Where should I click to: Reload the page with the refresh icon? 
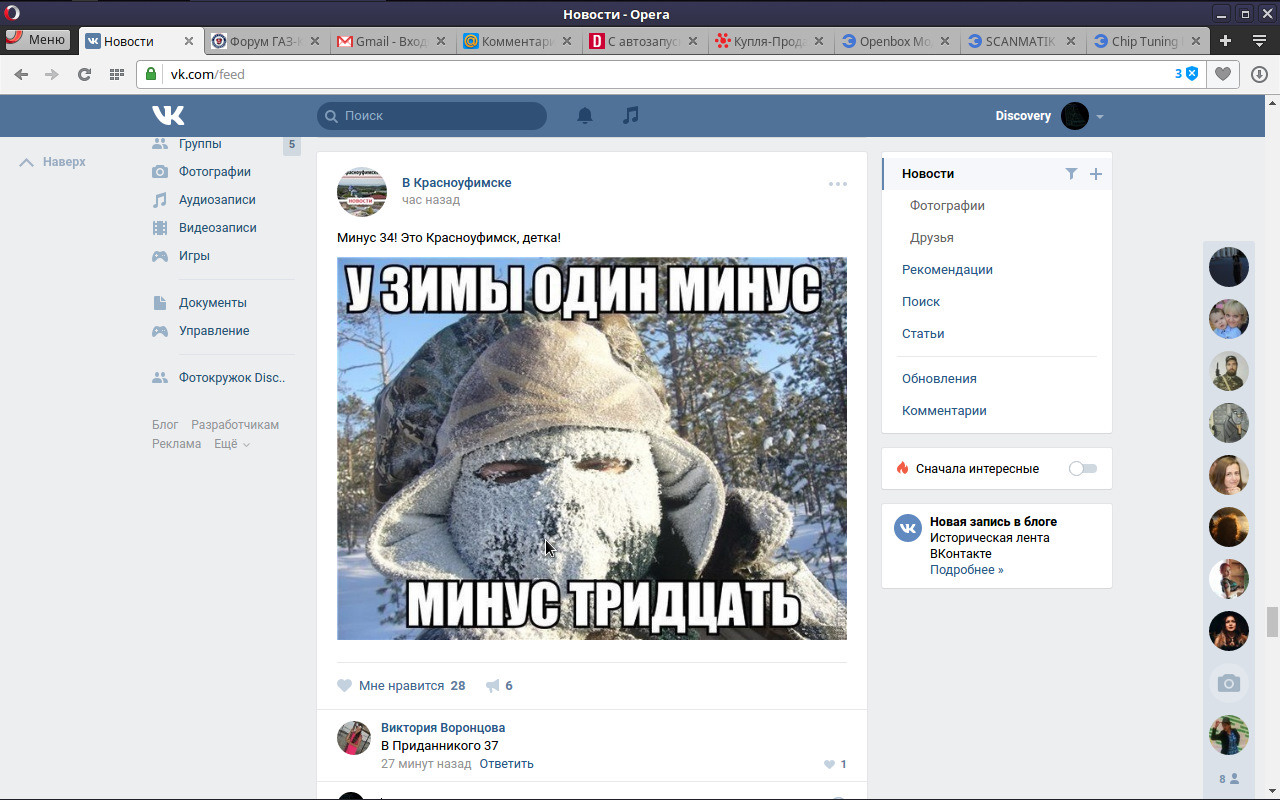pyautogui.click(x=85, y=74)
